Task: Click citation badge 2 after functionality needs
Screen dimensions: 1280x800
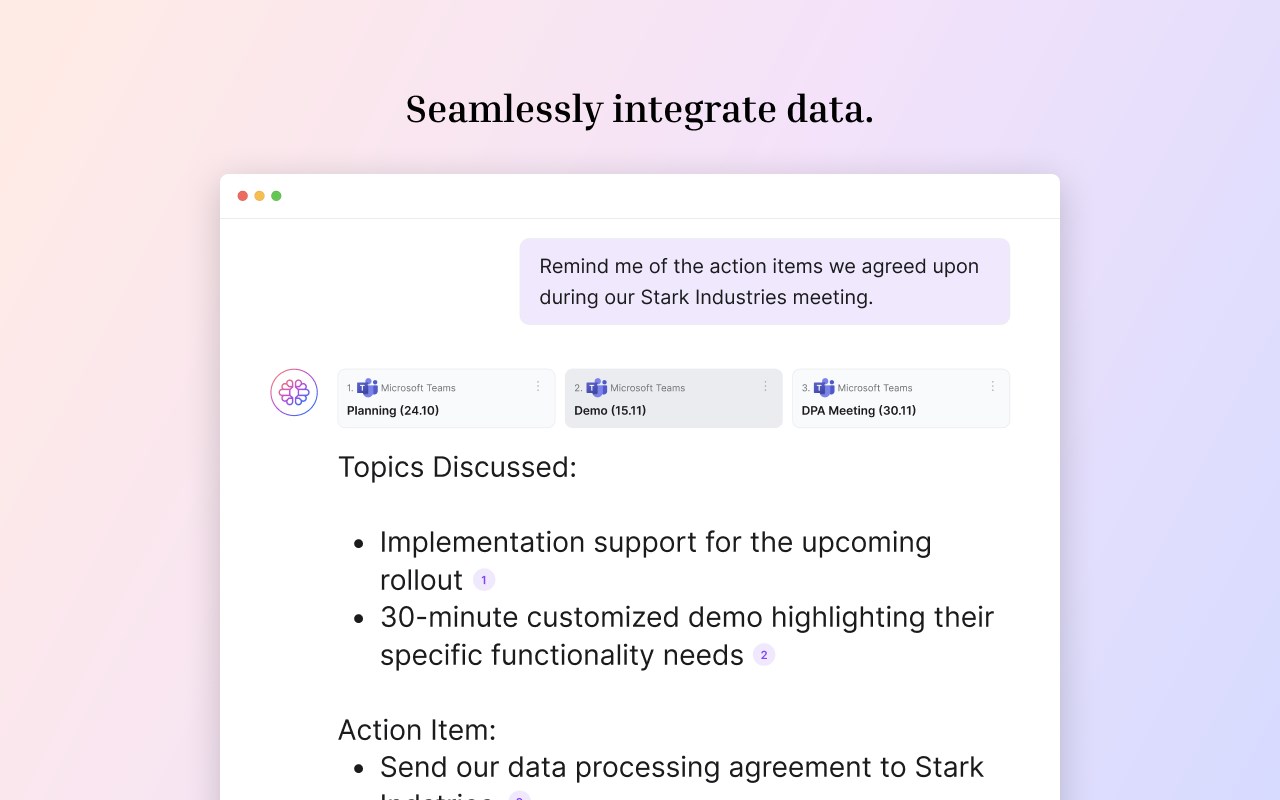Action: point(764,655)
